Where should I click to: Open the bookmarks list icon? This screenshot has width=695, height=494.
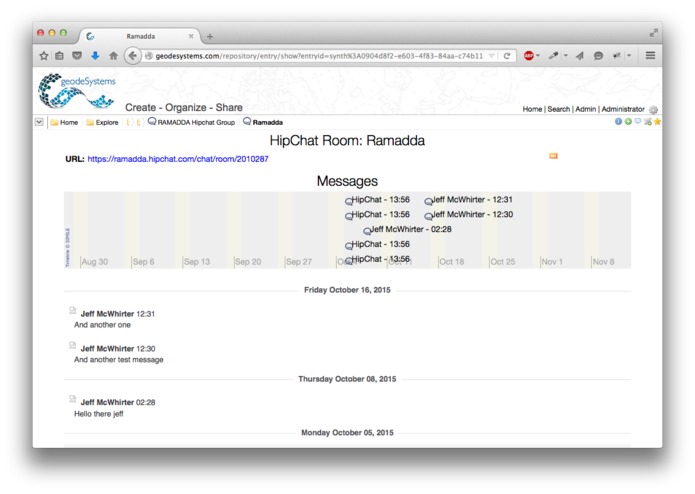(59, 56)
